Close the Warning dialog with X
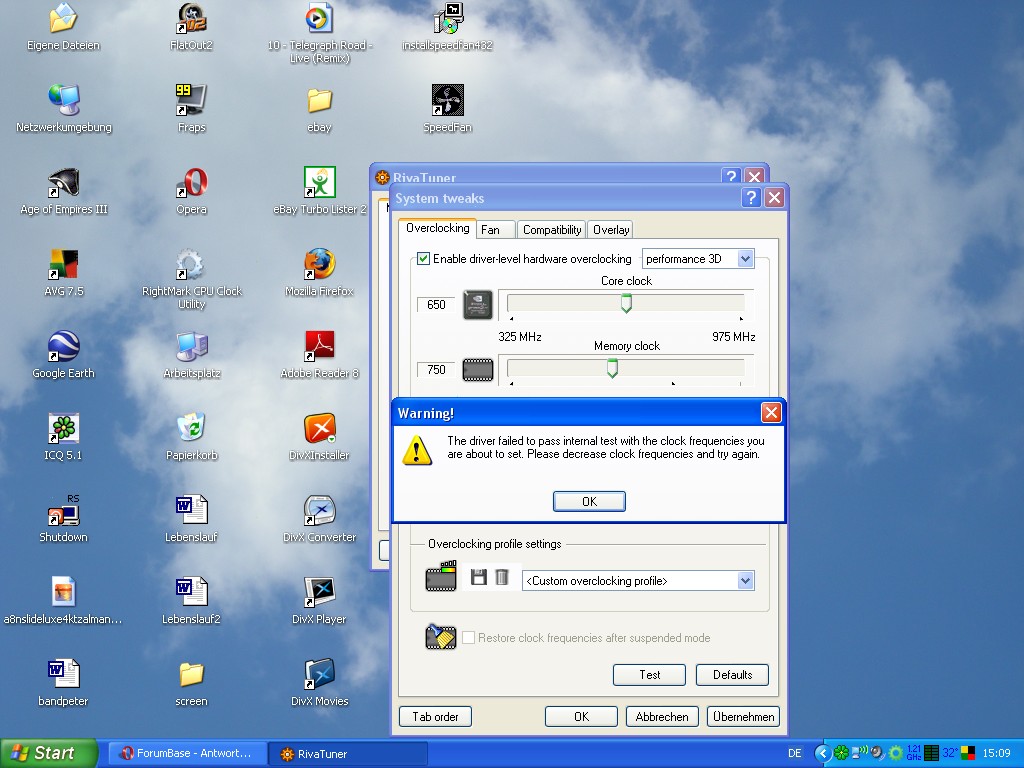This screenshot has width=1024, height=768. (x=771, y=412)
